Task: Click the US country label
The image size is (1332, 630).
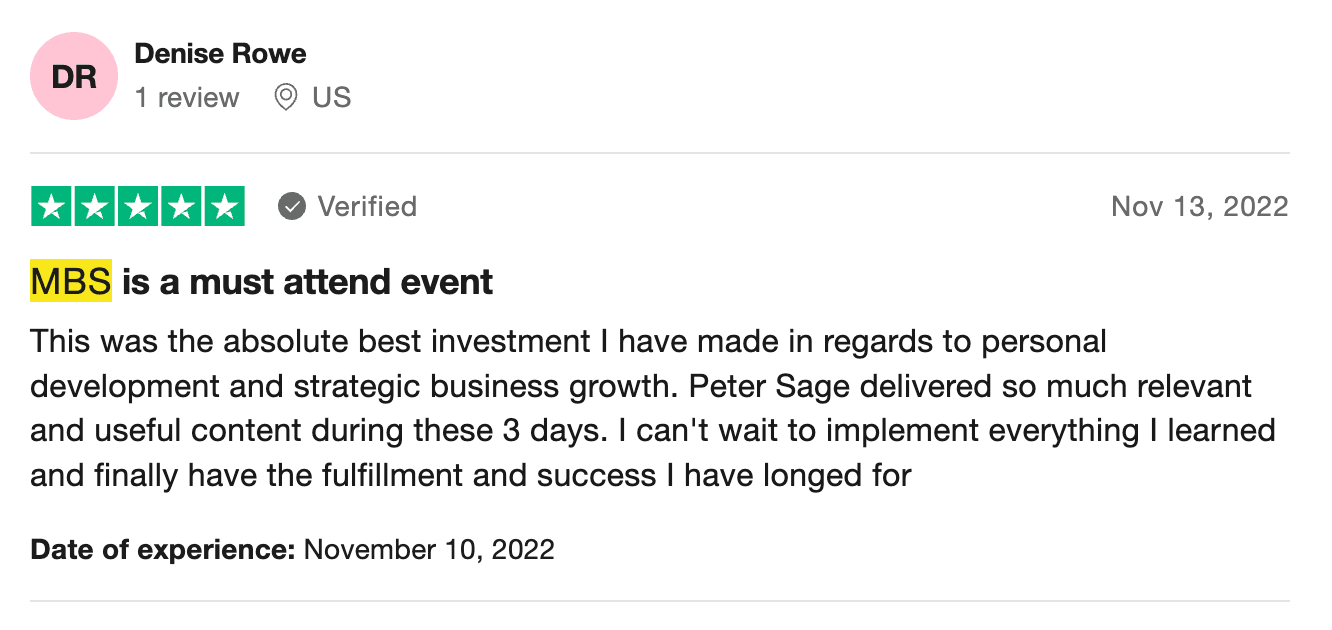Action: [x=331, y=98]
